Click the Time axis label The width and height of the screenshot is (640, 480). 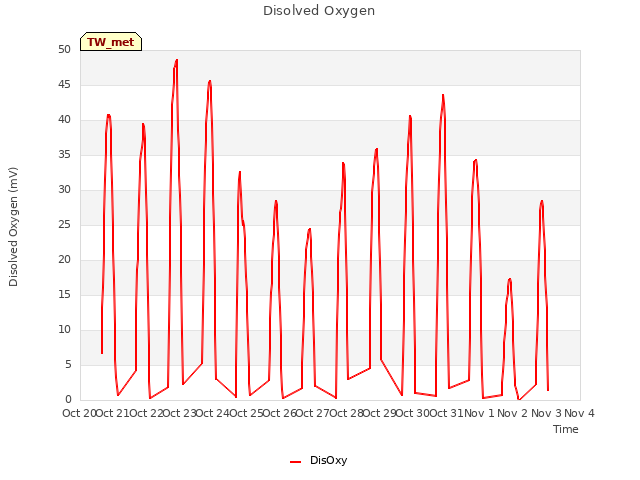tap(565, 429)
